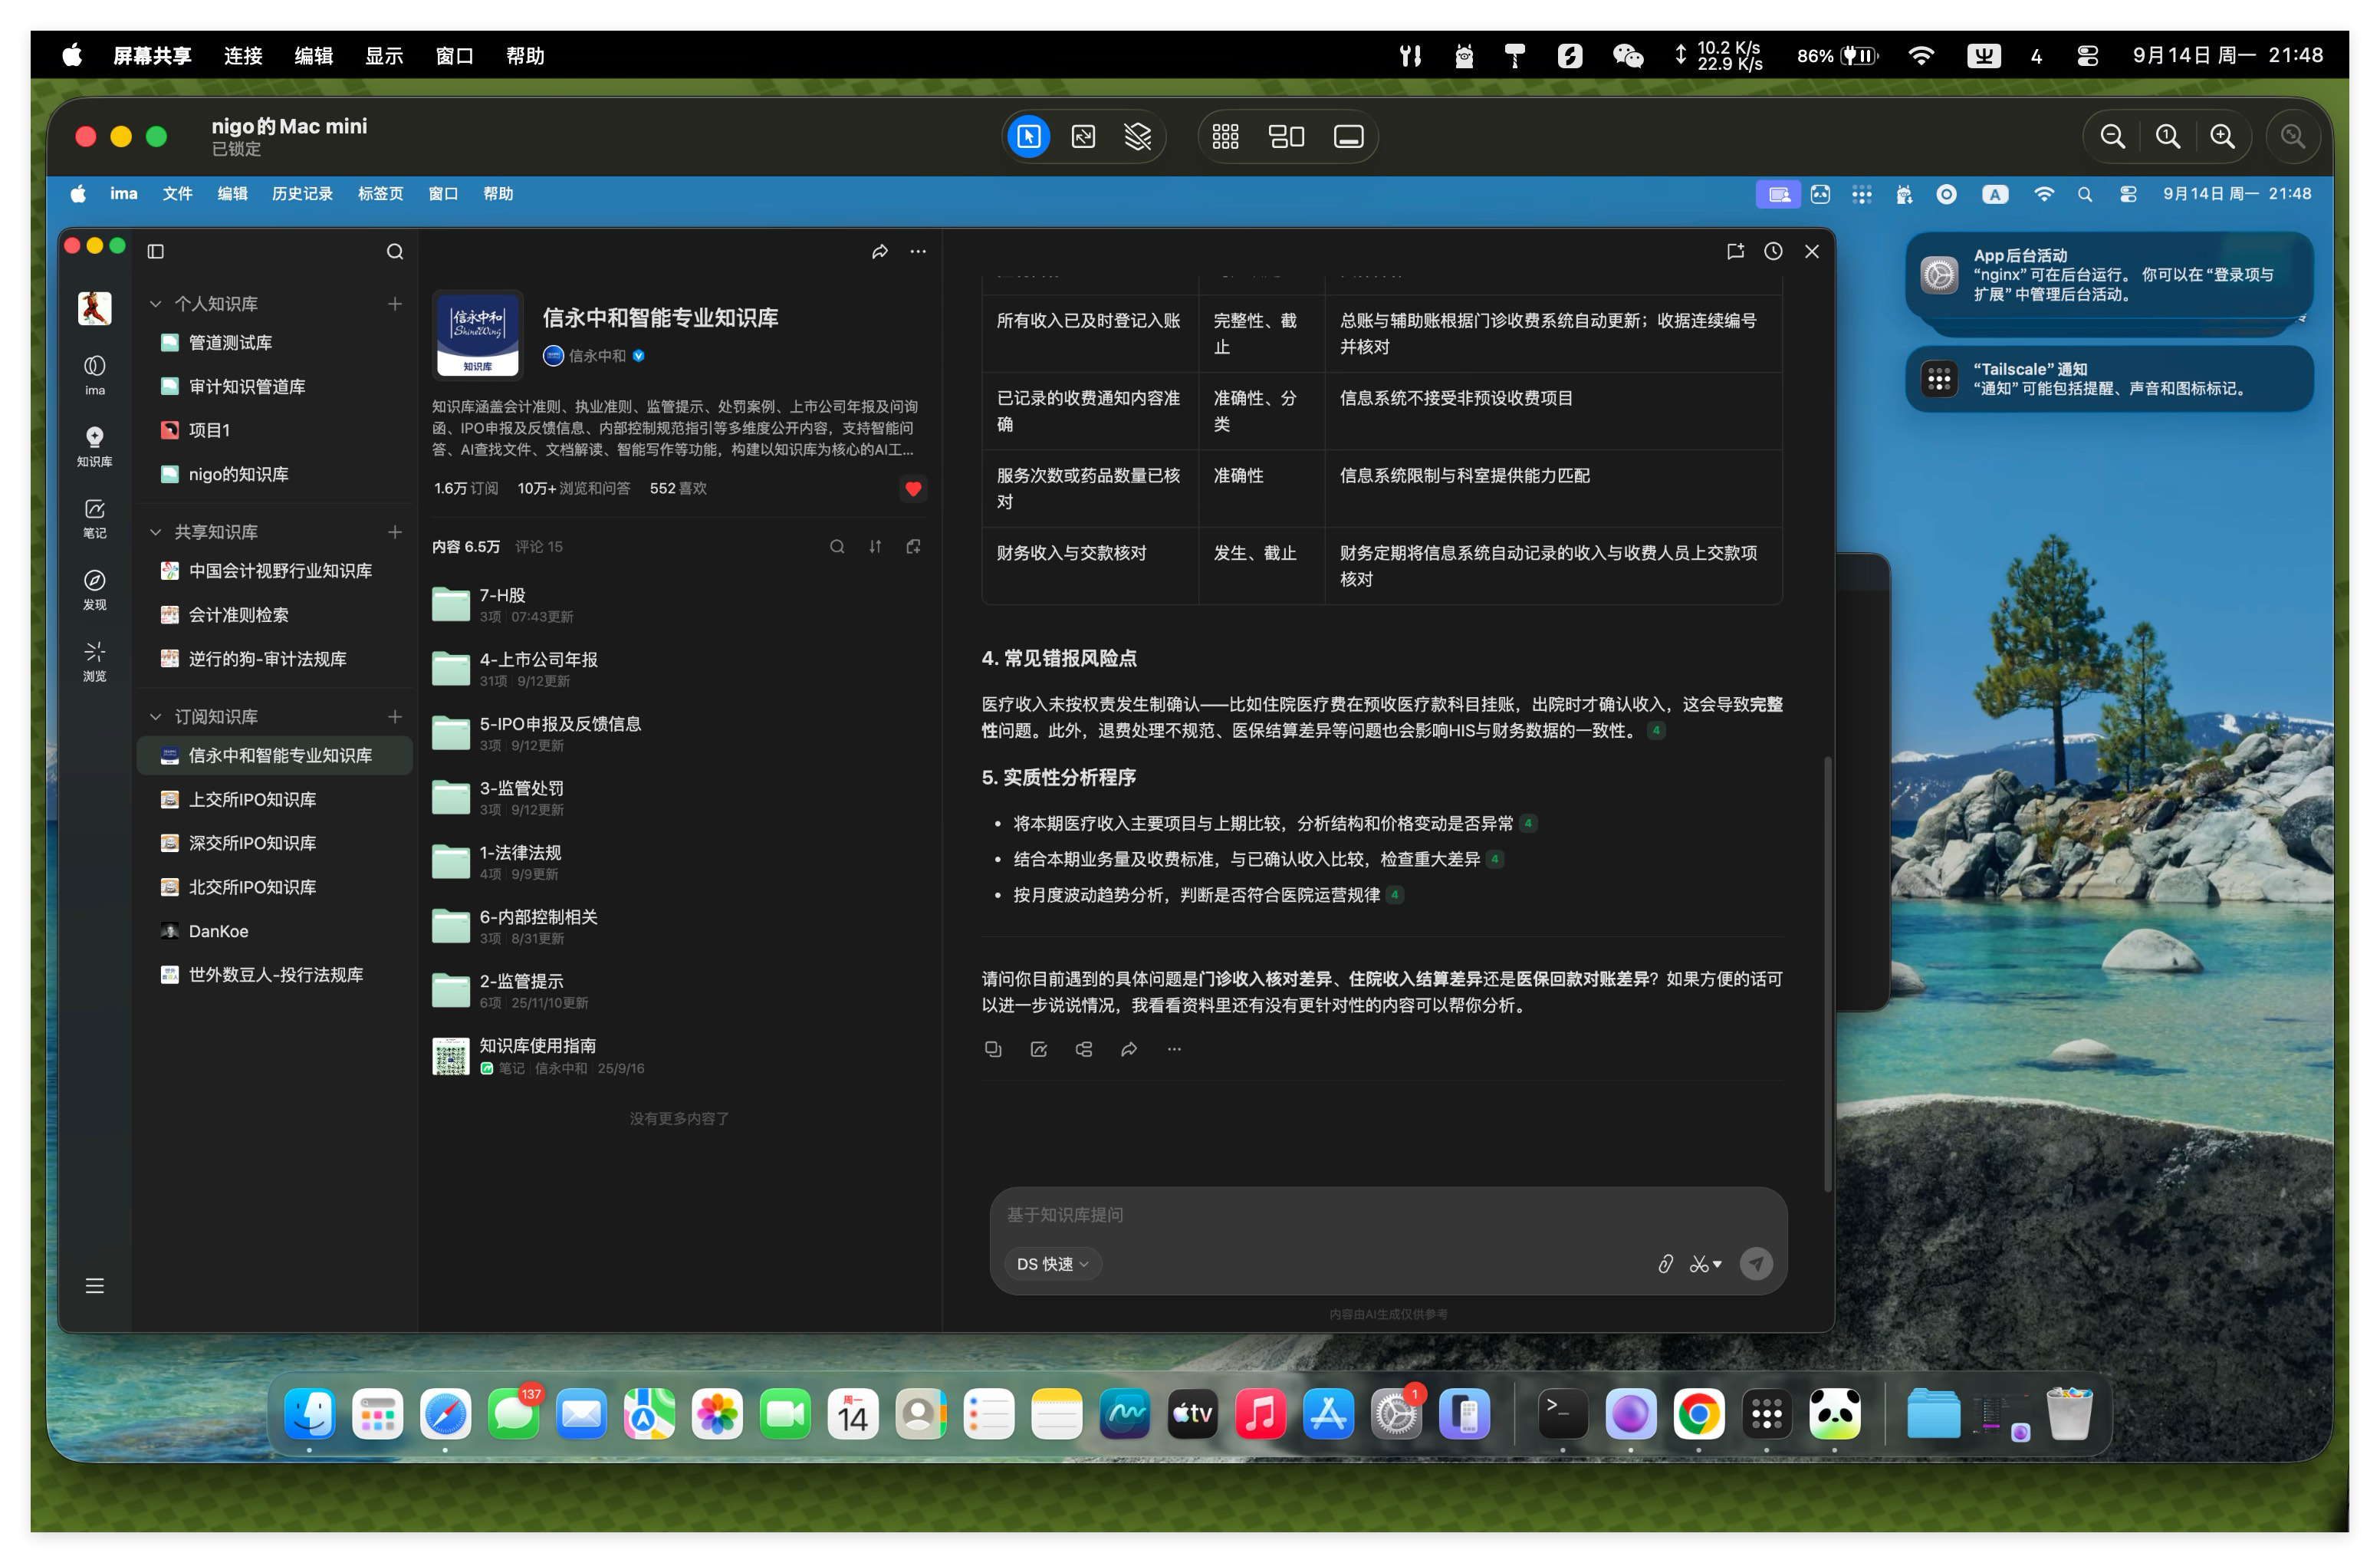Open 知识库使用指南 note
Image resolution: width=2380 pixels, height=1563 pixels.
click(x=679, y=1055)
